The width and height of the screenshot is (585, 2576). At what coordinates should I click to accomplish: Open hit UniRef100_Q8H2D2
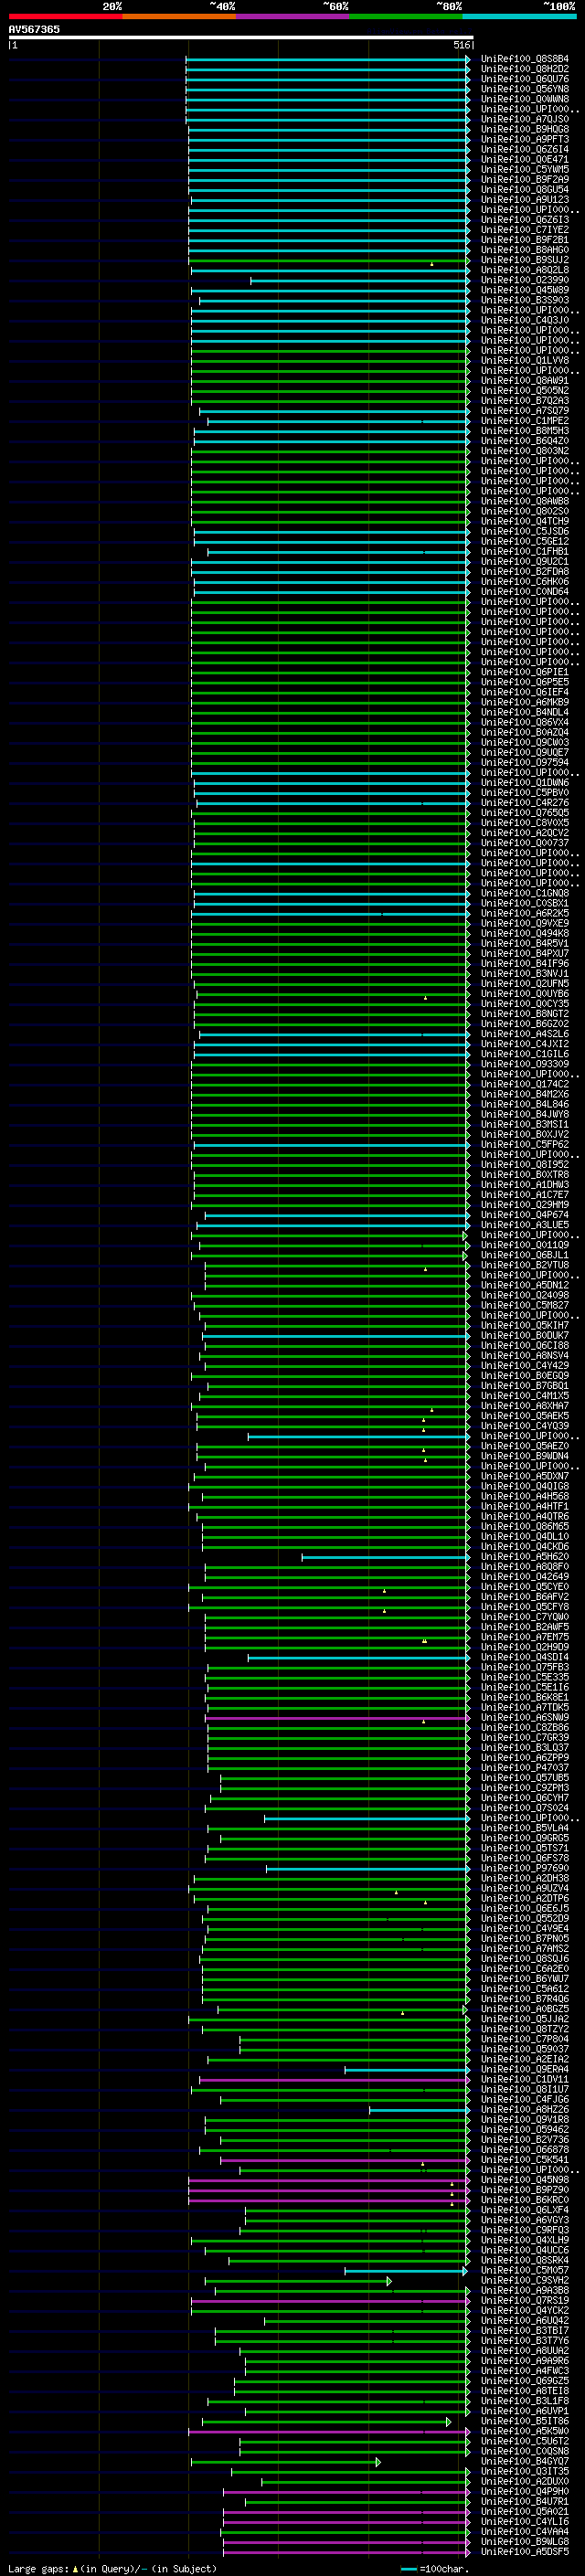click(525, 69)
